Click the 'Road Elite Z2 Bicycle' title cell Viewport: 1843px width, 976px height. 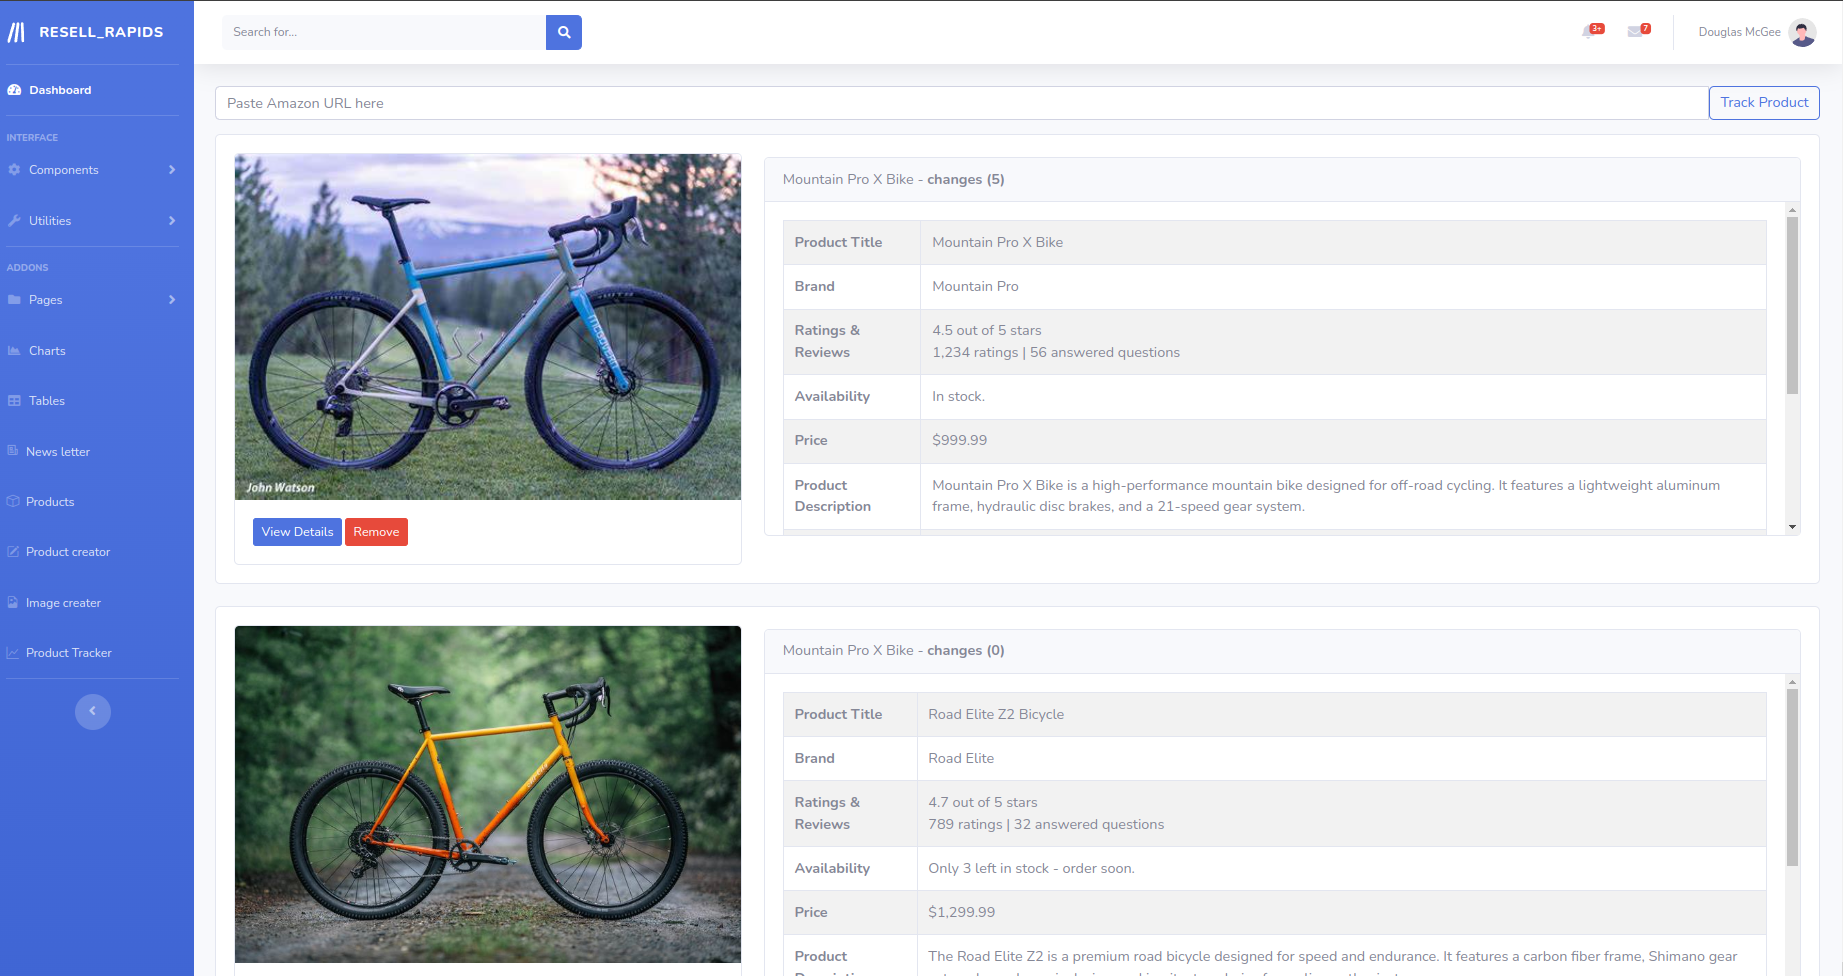[x=1341, y=714]
